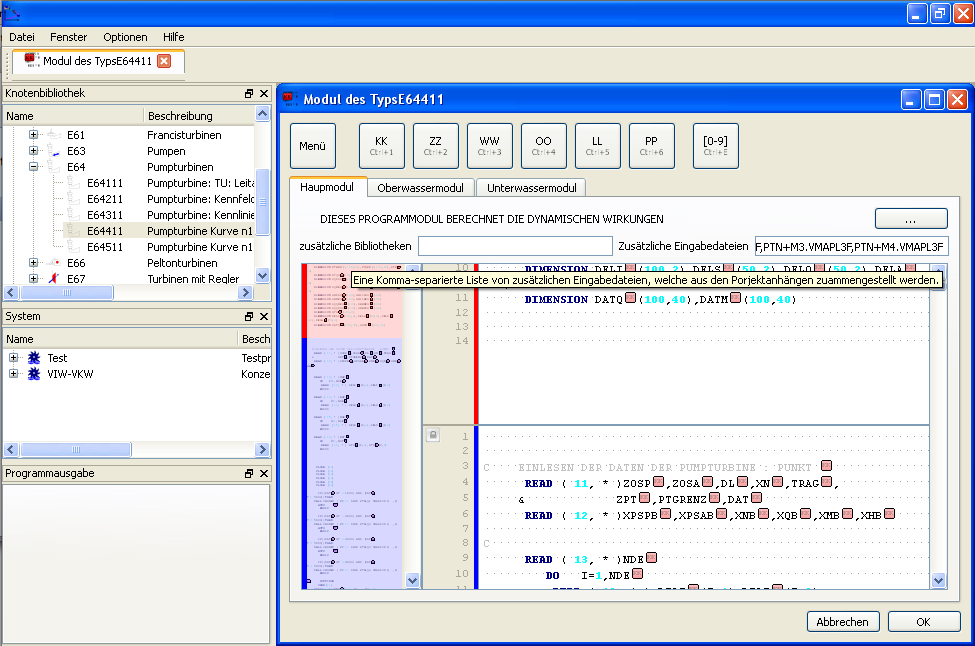Select the ZZ (Ctrl+2) toolbar button

[435, 145]
